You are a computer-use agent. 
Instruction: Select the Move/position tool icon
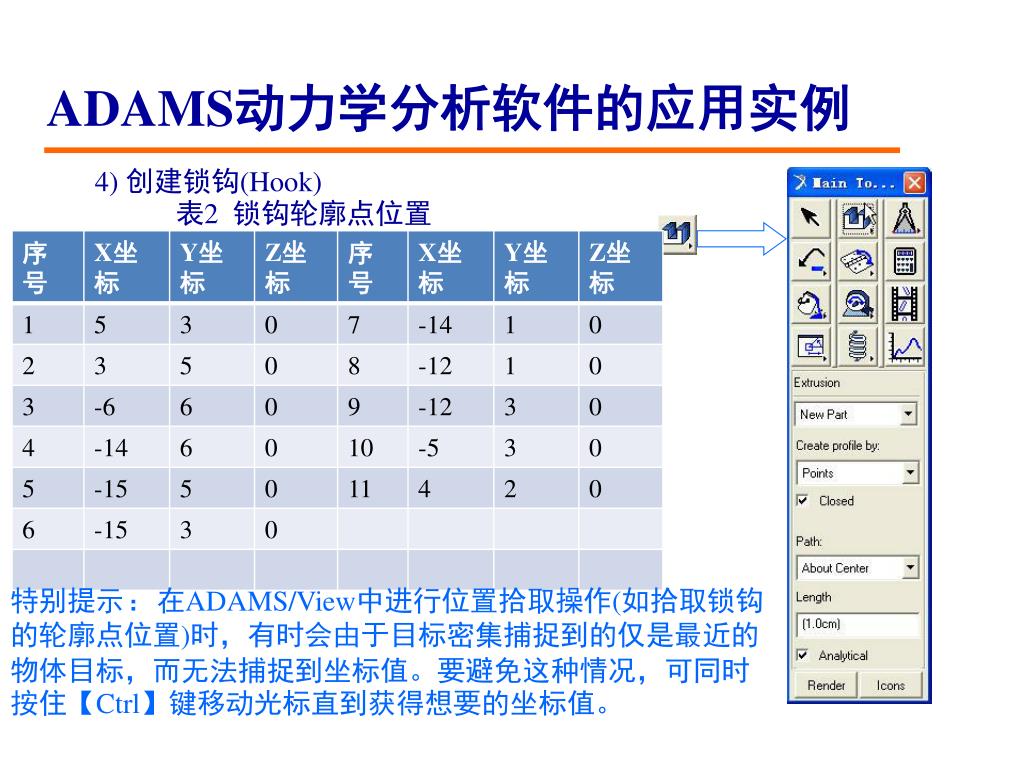tap(810, 347)
